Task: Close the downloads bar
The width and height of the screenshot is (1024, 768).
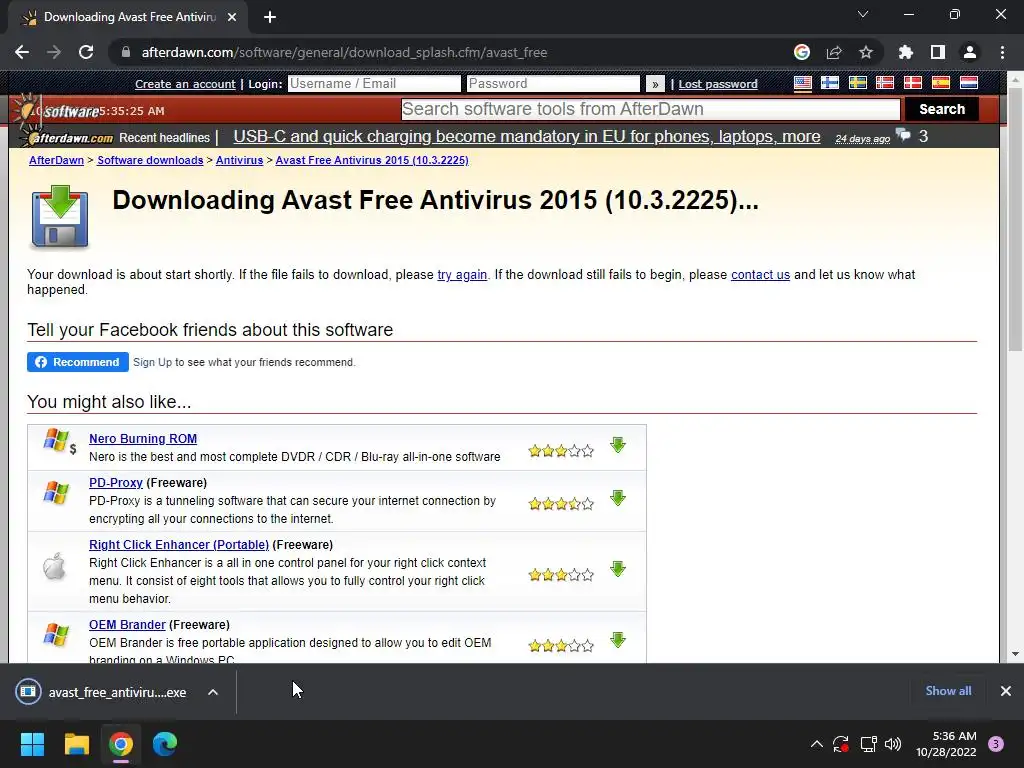Action: point(1006,691)
